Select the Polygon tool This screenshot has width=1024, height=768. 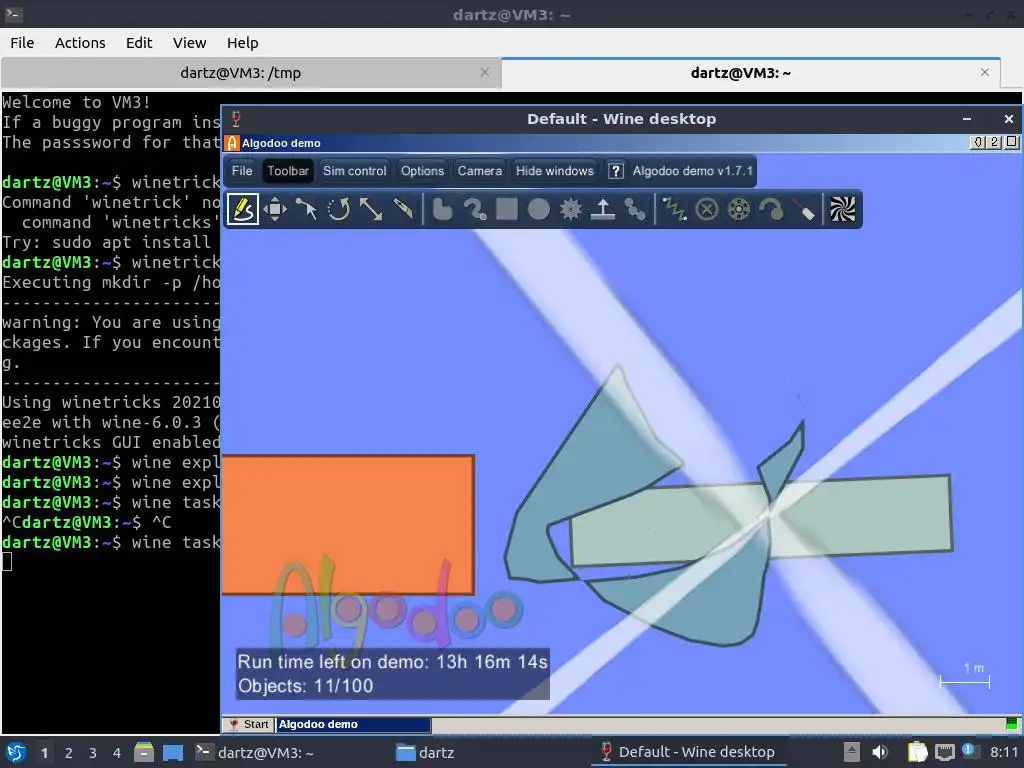442,209
